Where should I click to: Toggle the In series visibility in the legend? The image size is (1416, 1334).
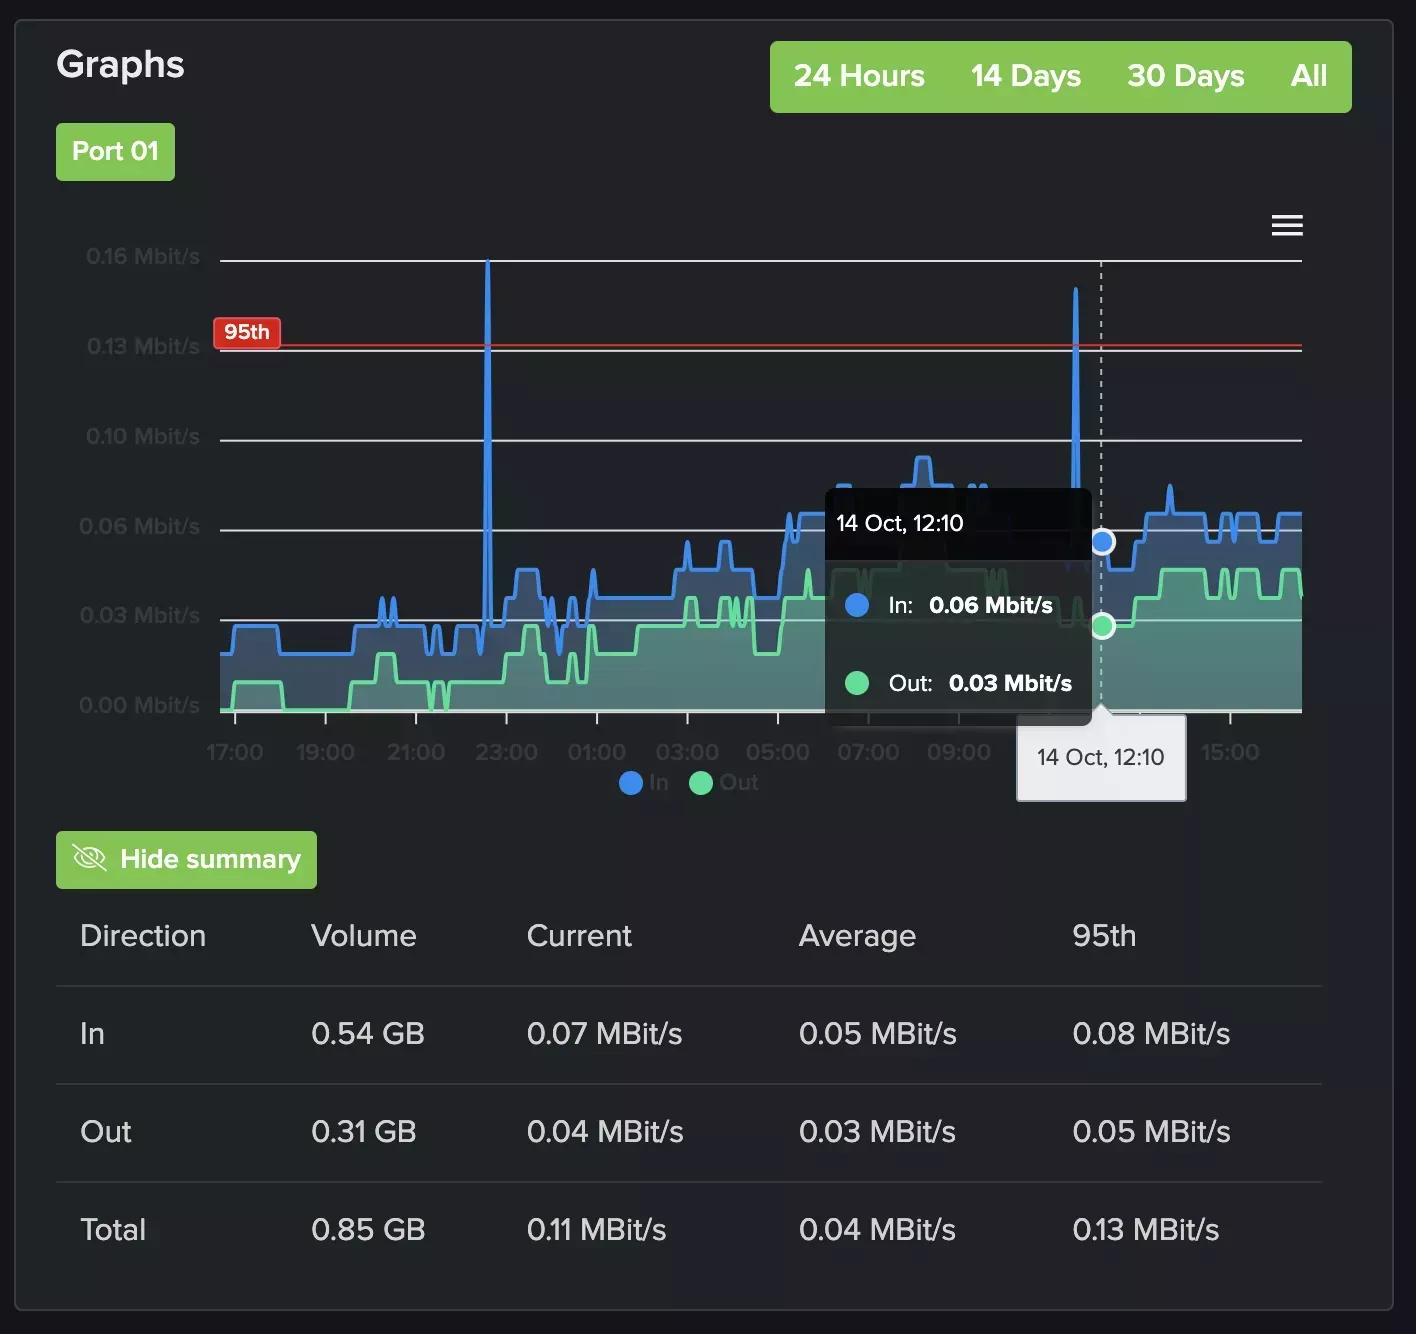(x=645, y=783)
